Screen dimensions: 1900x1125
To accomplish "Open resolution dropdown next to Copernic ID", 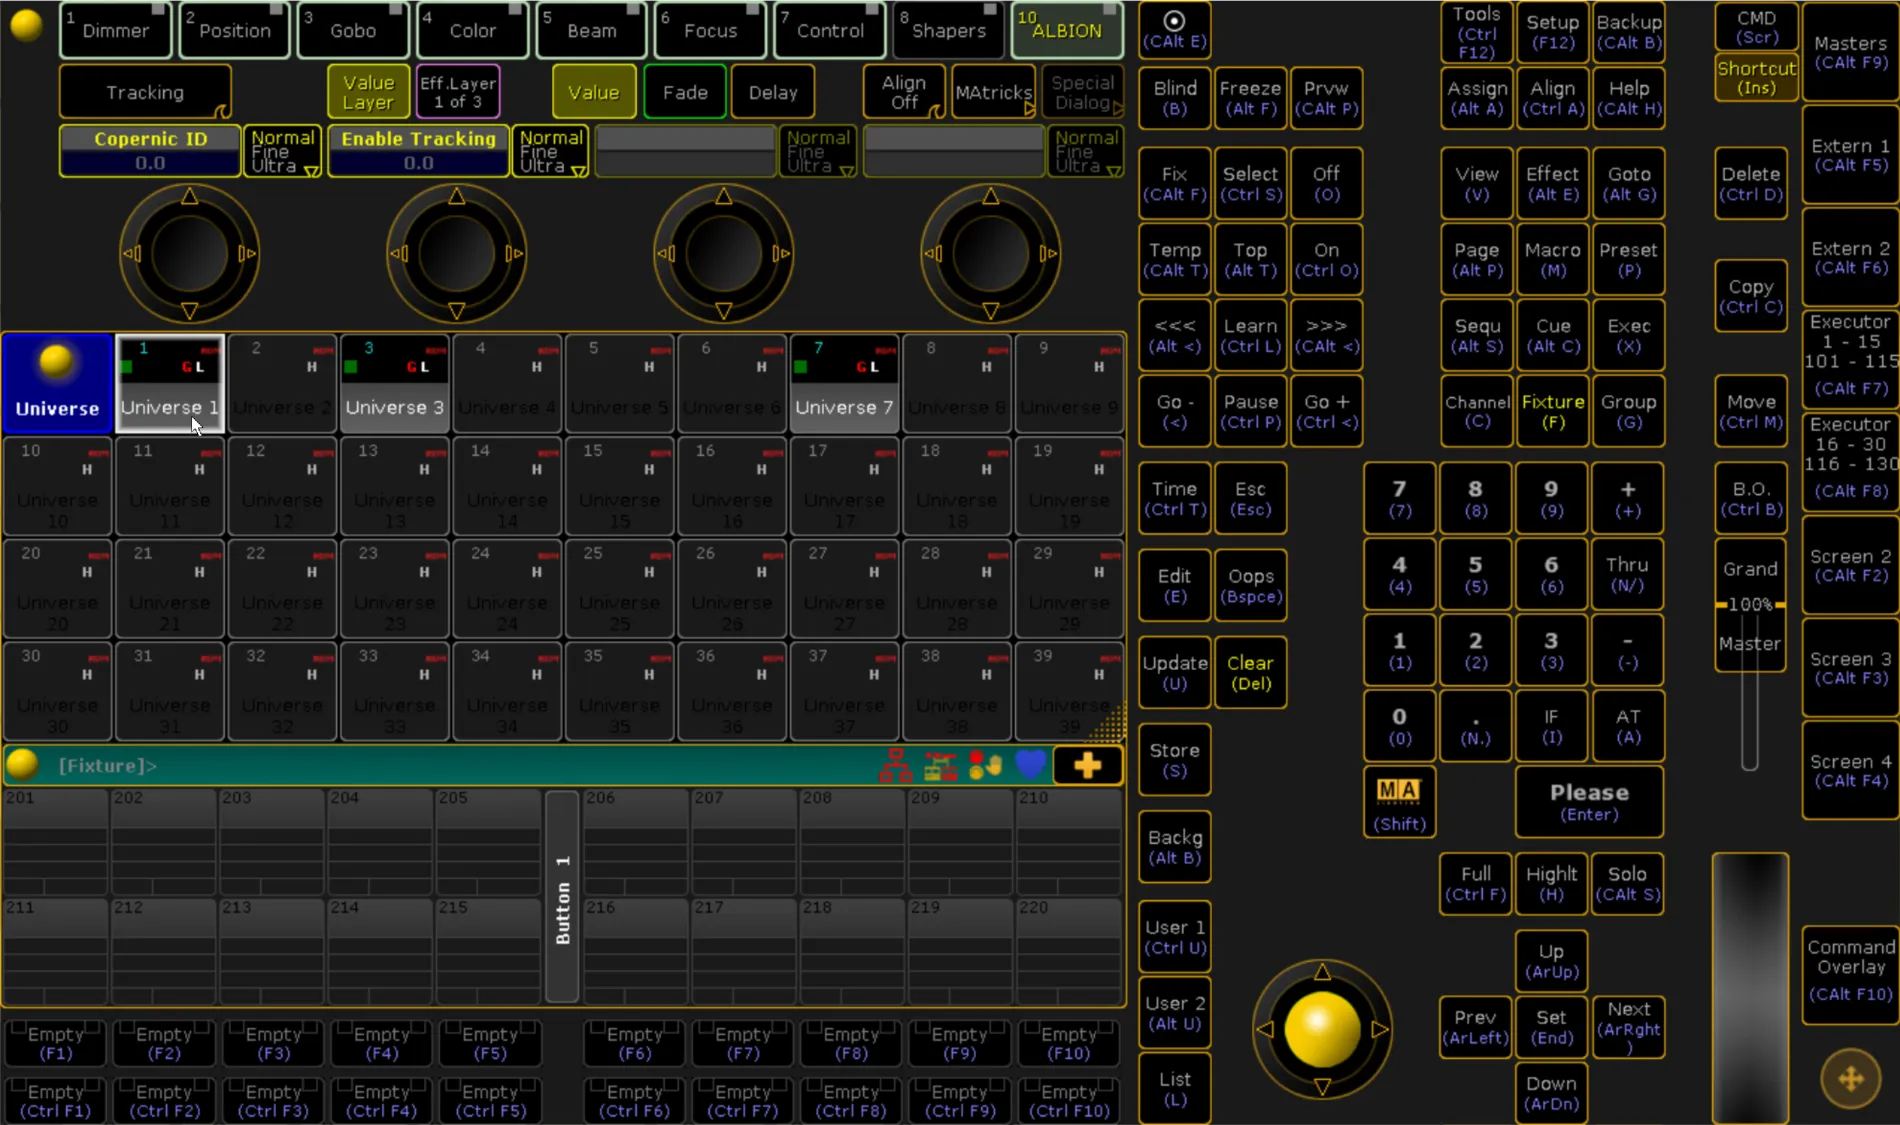I will point(283,151).
